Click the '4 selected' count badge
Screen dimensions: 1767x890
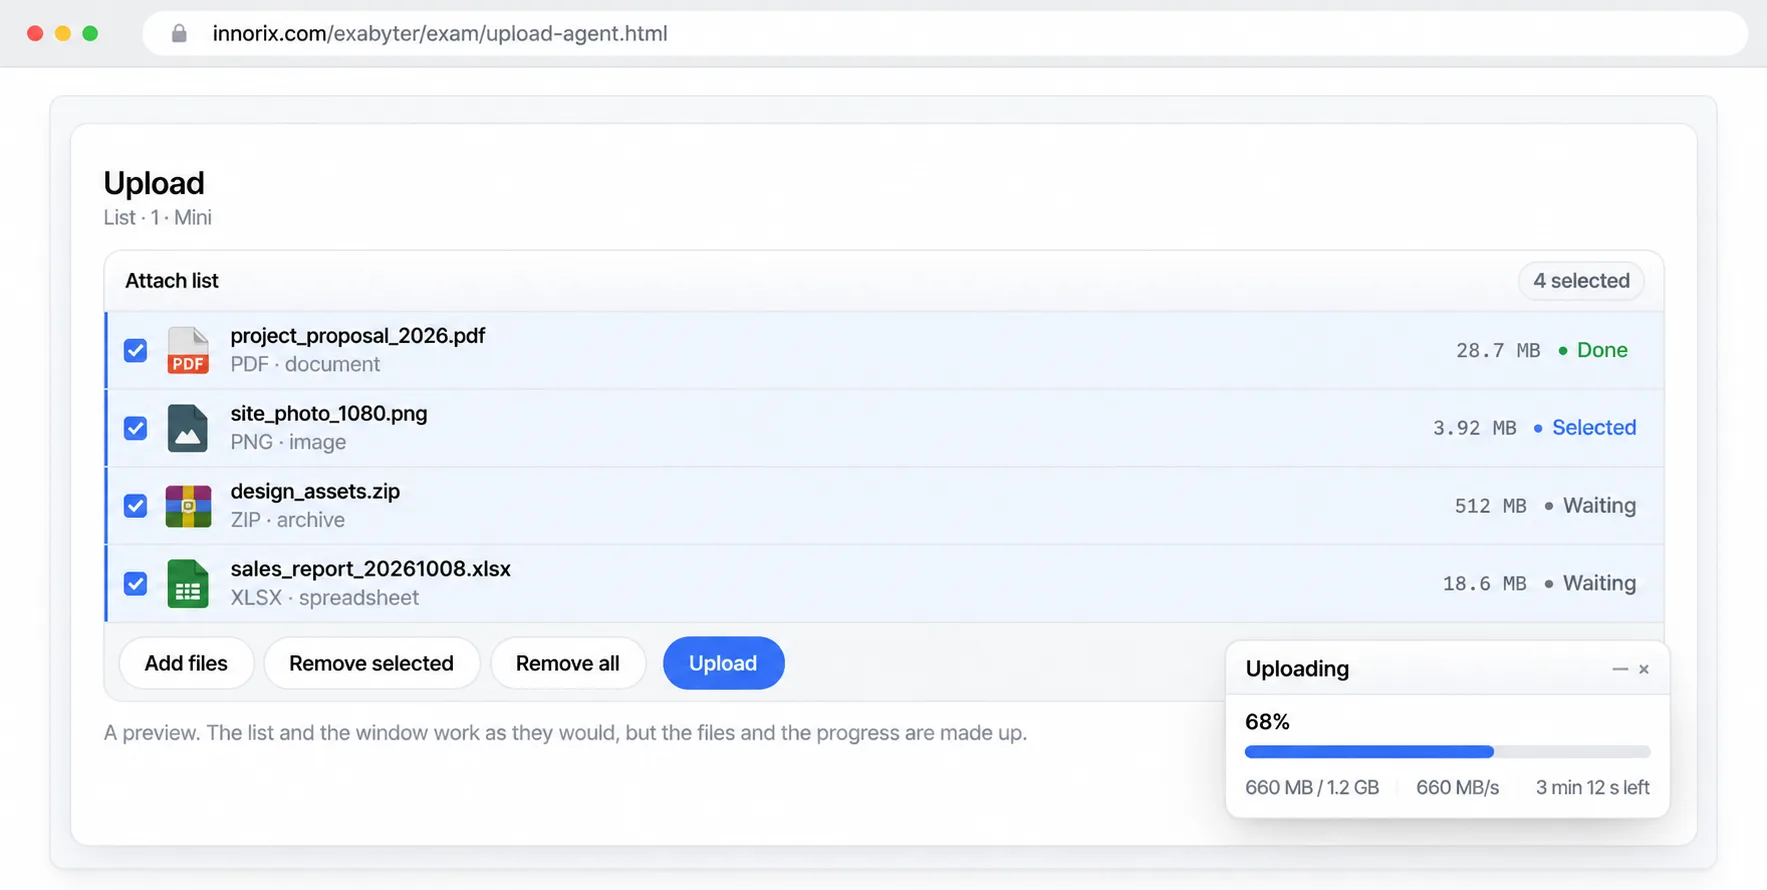1581,281
